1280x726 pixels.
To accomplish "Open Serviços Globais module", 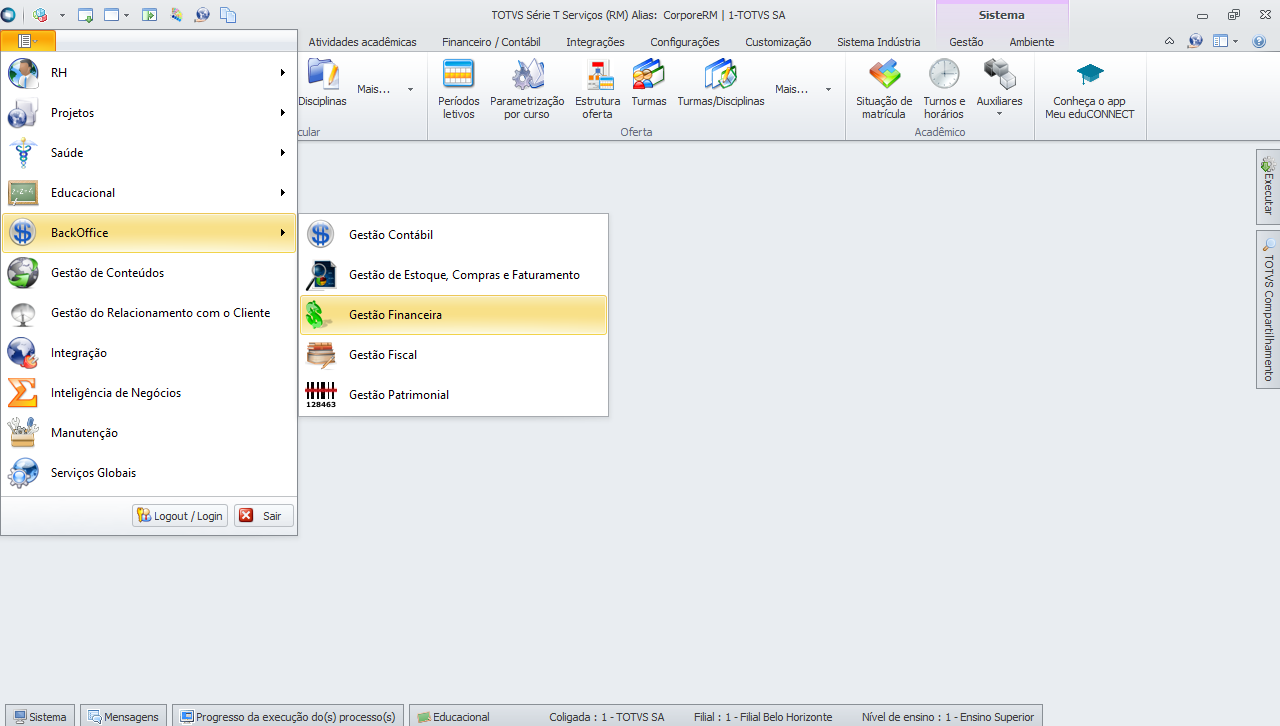I will [148, 473].
